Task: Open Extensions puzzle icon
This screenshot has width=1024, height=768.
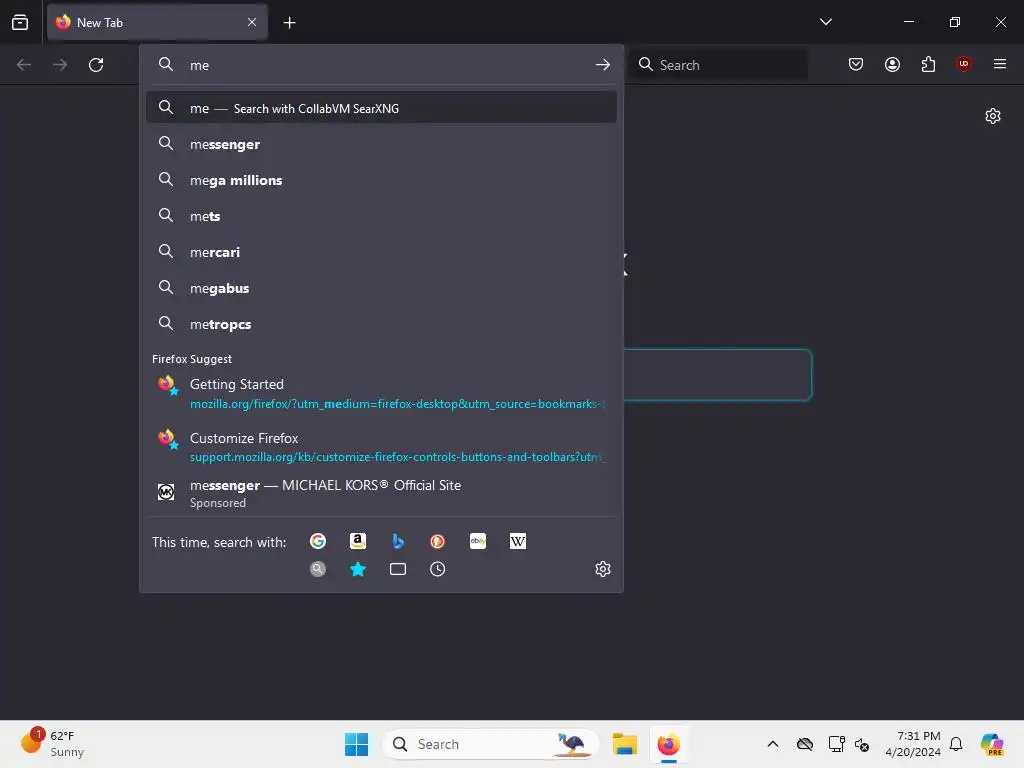Action: (928, 64)
